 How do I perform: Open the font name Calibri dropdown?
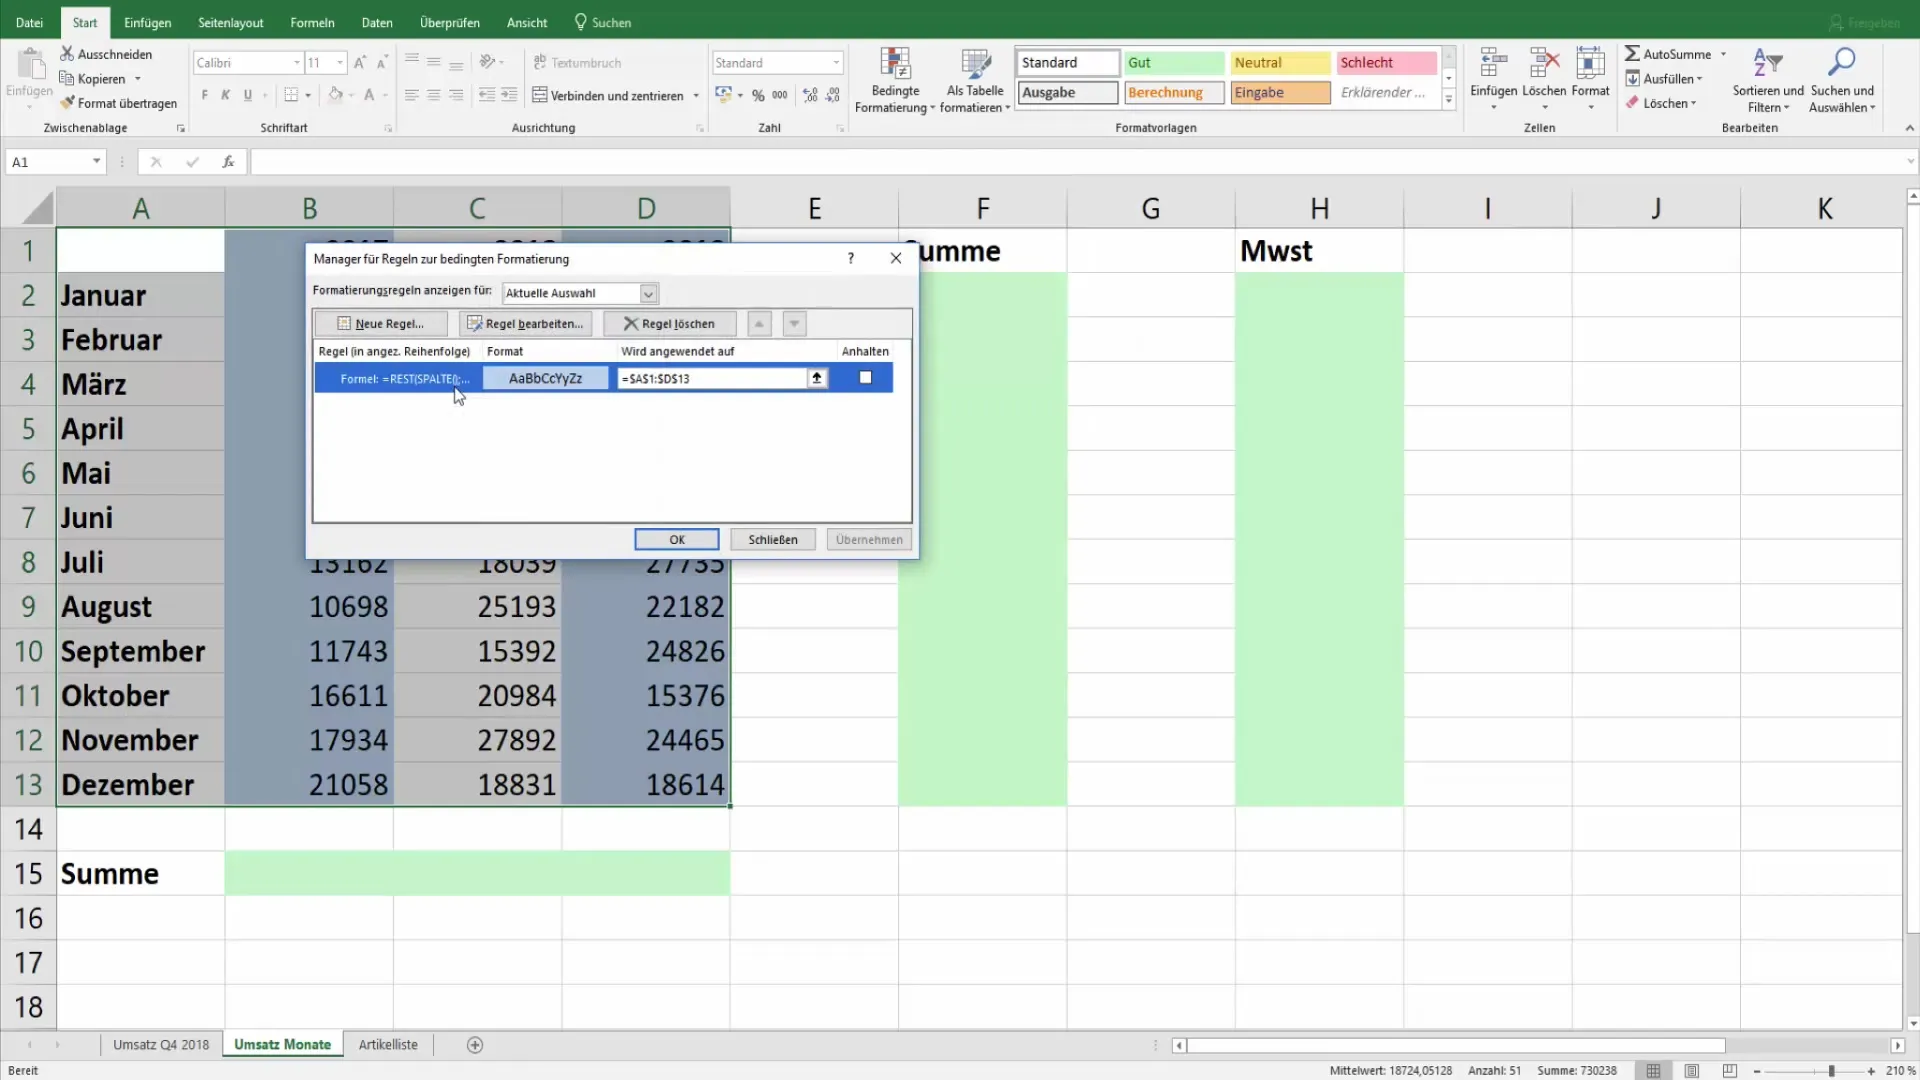point(297,62)
